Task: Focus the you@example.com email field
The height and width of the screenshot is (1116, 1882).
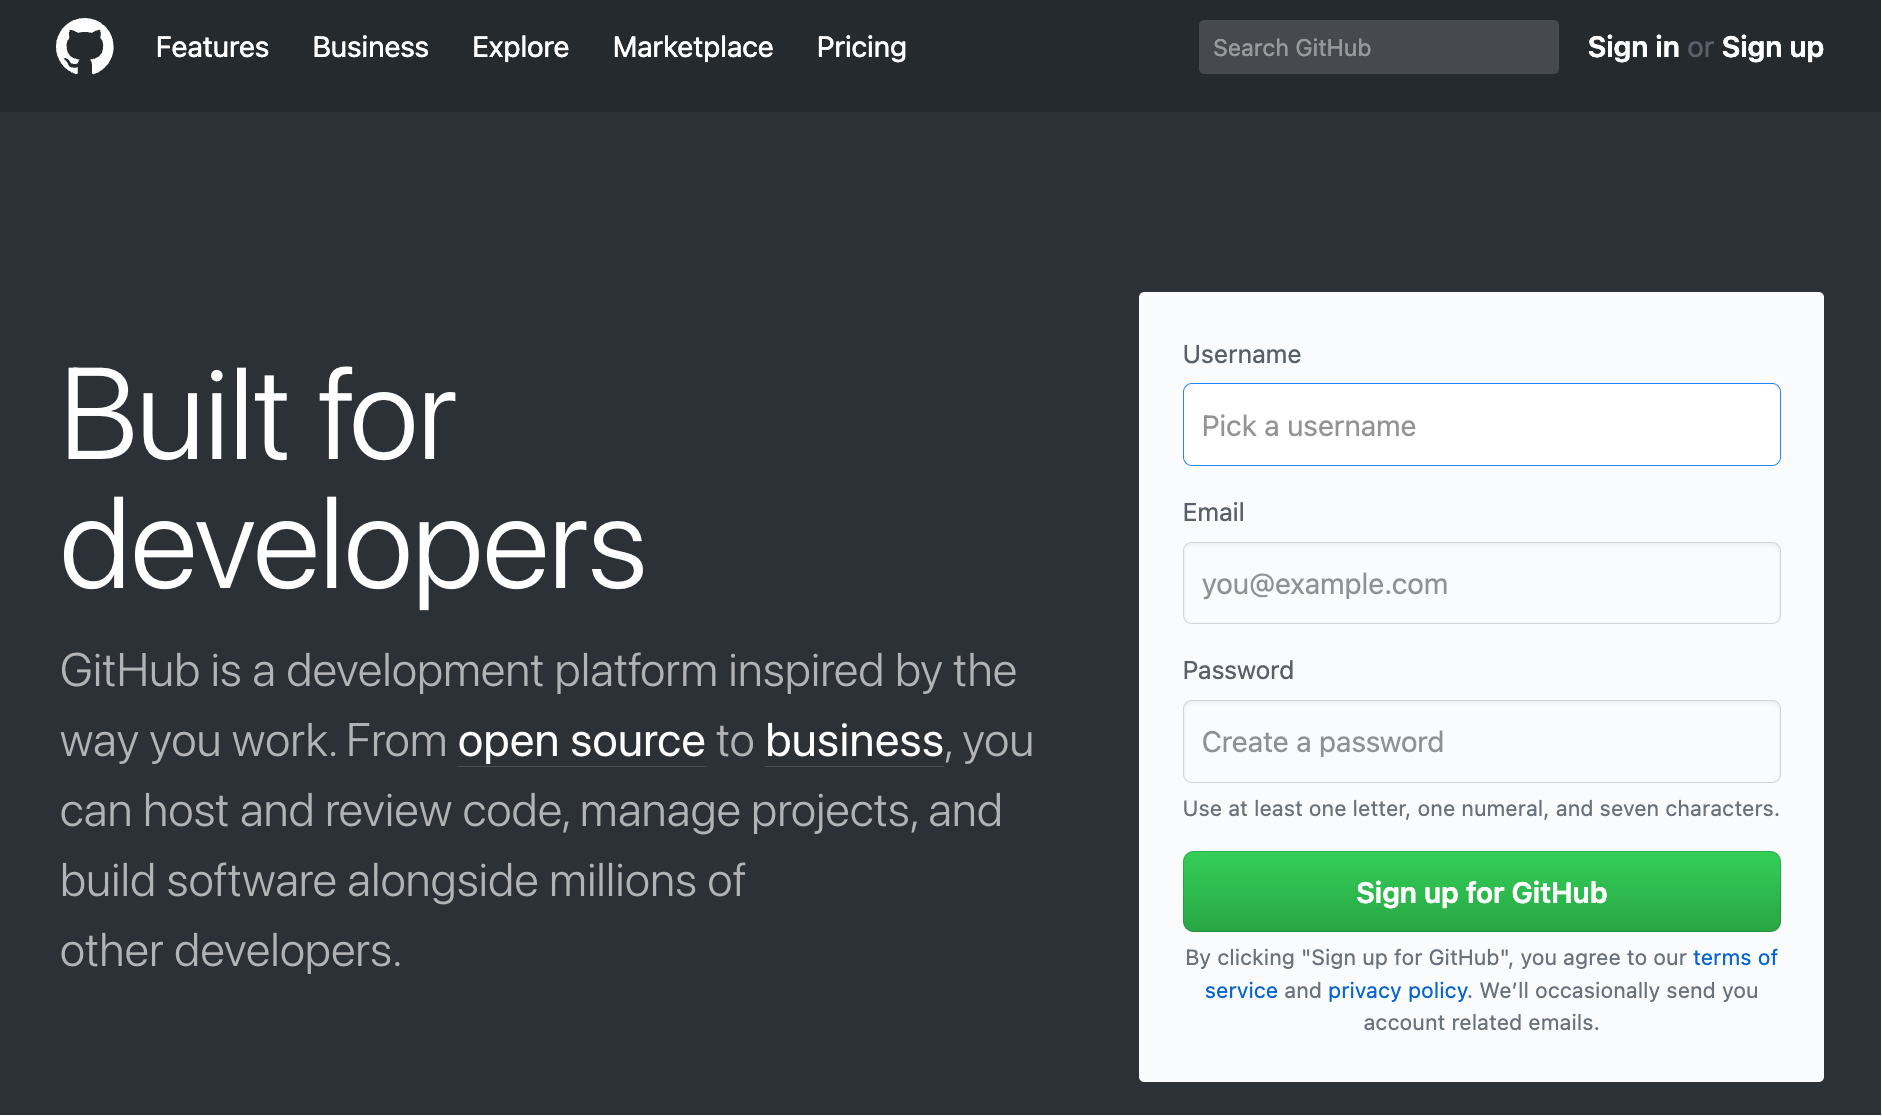Action: 1480,583
